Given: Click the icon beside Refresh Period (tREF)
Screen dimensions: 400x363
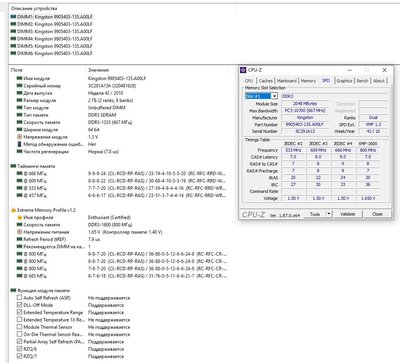Looking at the screenshot, I should coord(19,239).
